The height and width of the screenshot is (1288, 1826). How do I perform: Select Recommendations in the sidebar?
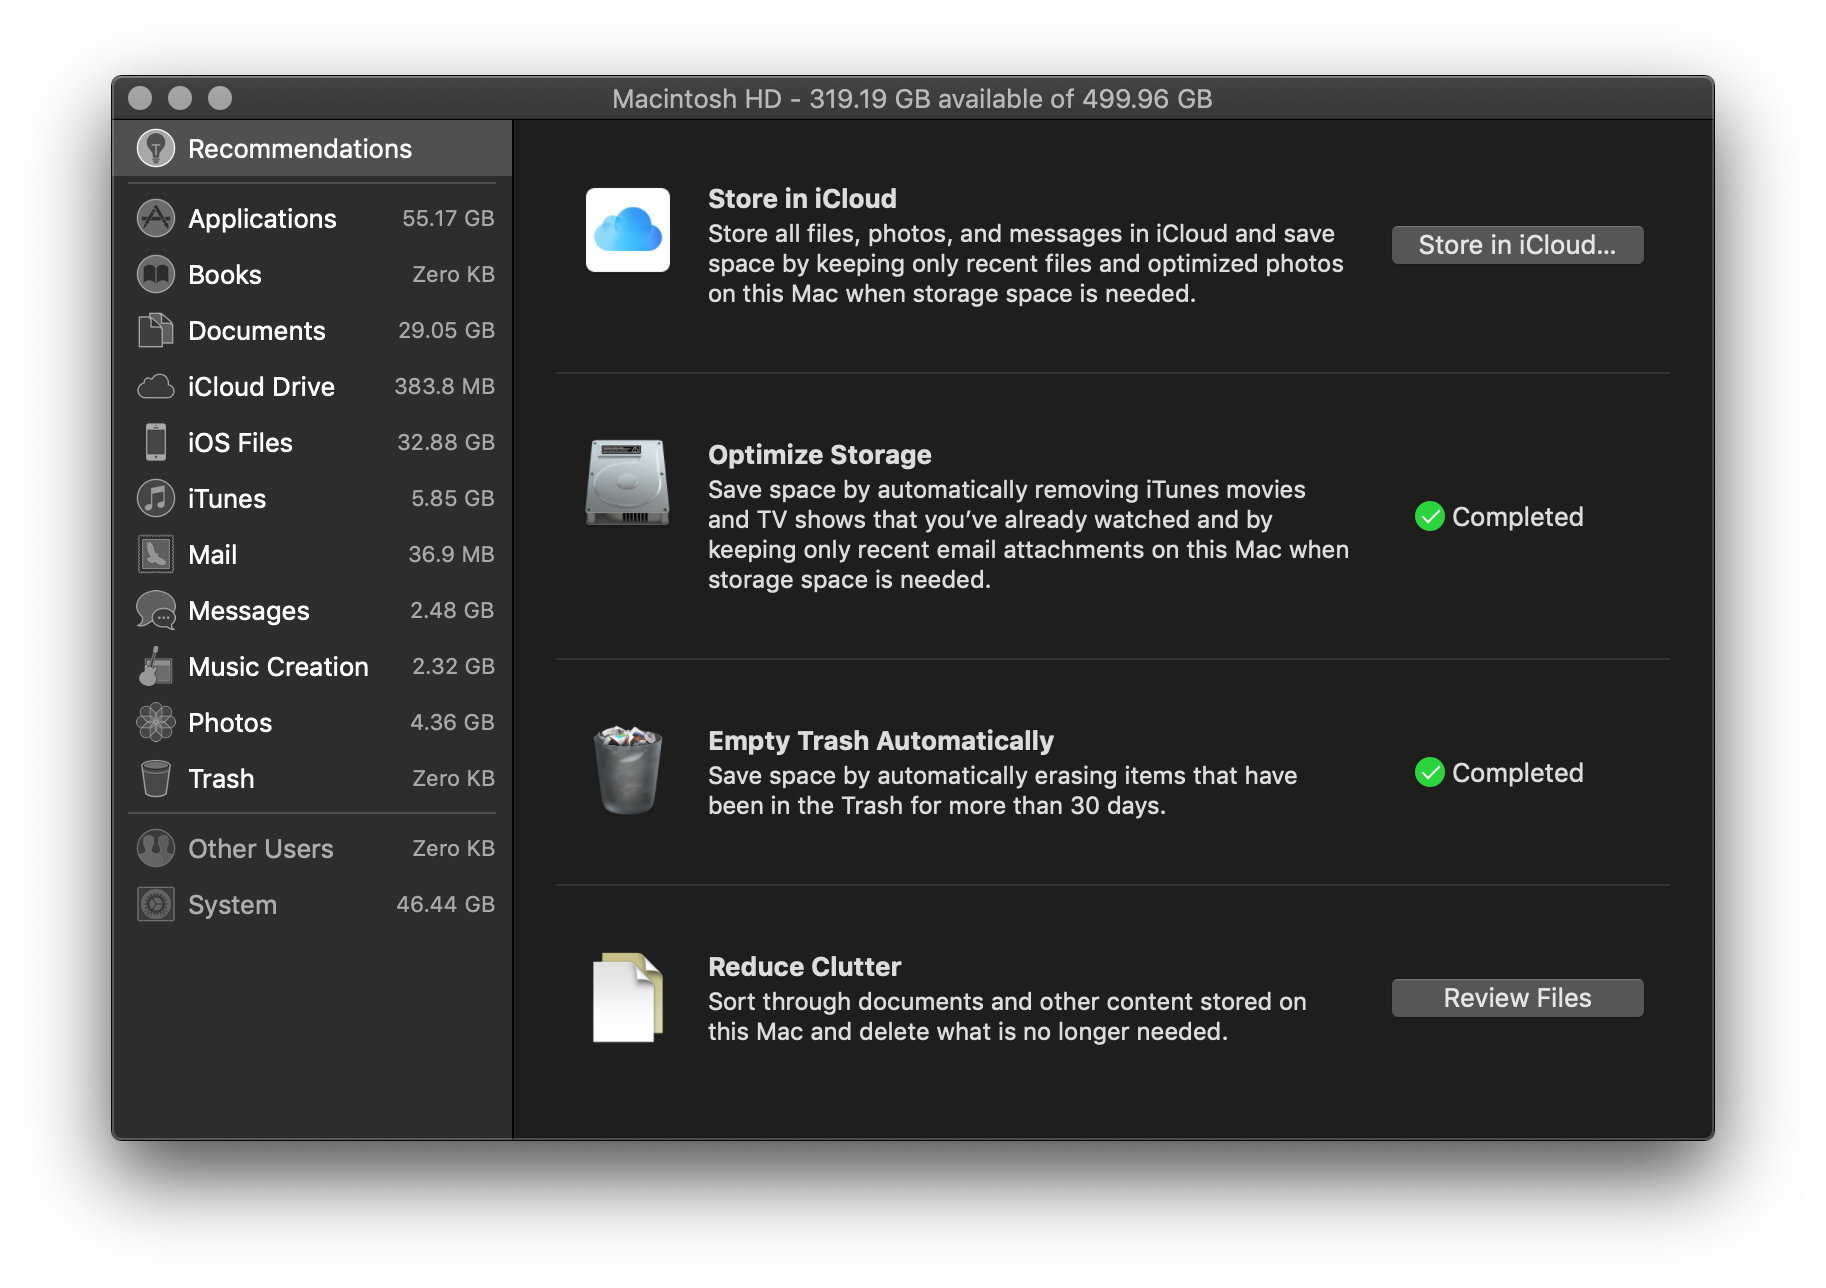(x=312, y=148)
